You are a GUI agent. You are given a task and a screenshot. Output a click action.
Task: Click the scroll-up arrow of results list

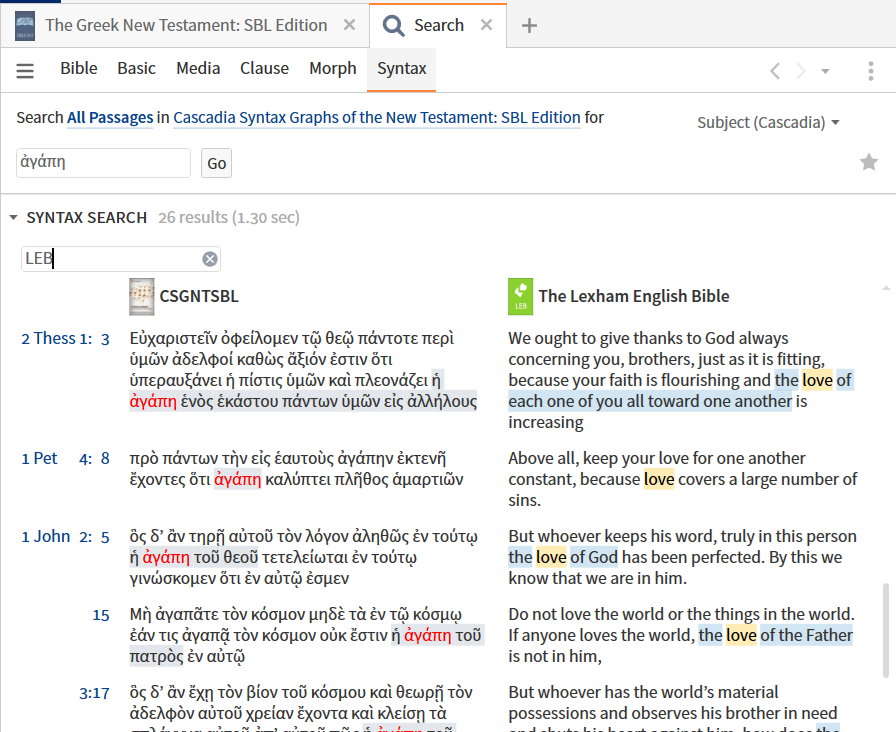[x=886, y=289]
